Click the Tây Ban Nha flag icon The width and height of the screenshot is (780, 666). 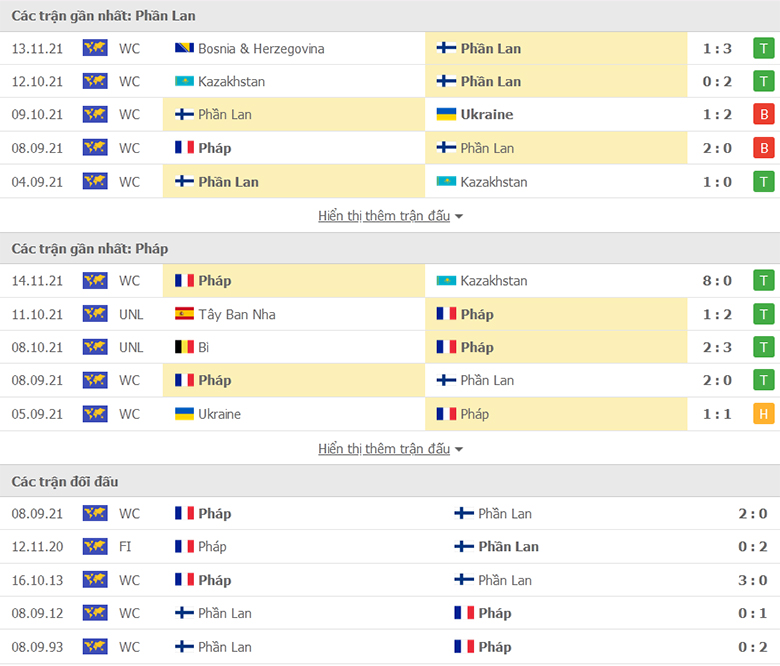(184, 314)
